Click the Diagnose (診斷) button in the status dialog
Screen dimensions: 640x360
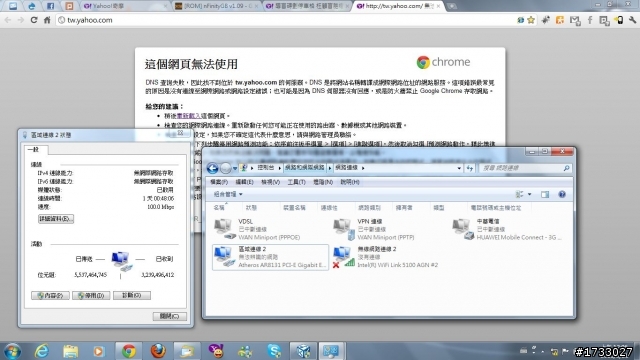click(x=132, y=295)
